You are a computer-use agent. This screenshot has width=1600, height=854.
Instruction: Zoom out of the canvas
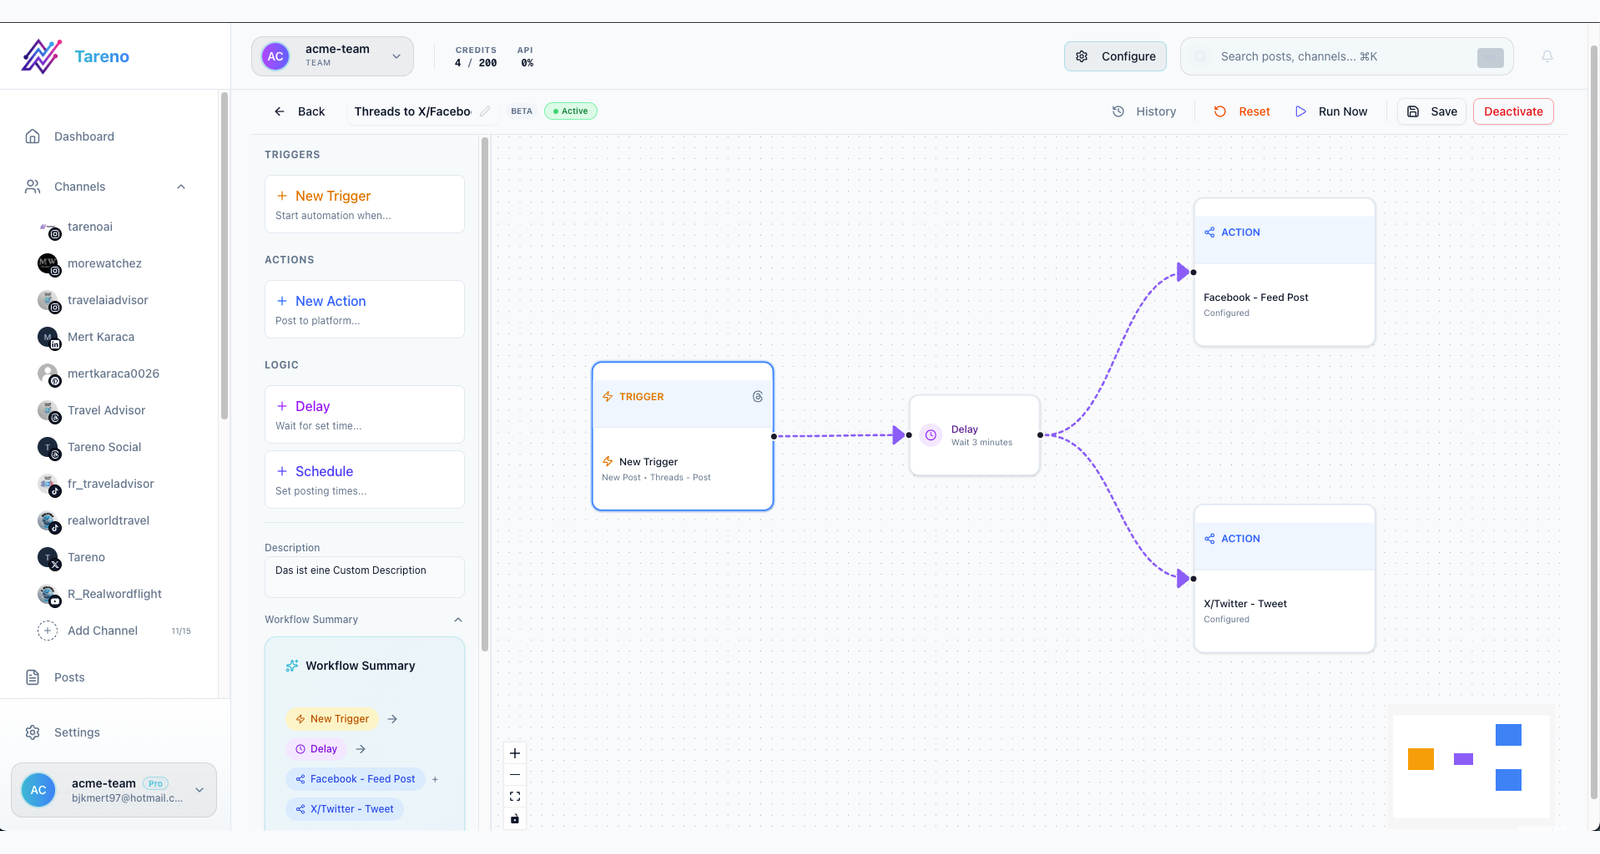tap(515, 775)
